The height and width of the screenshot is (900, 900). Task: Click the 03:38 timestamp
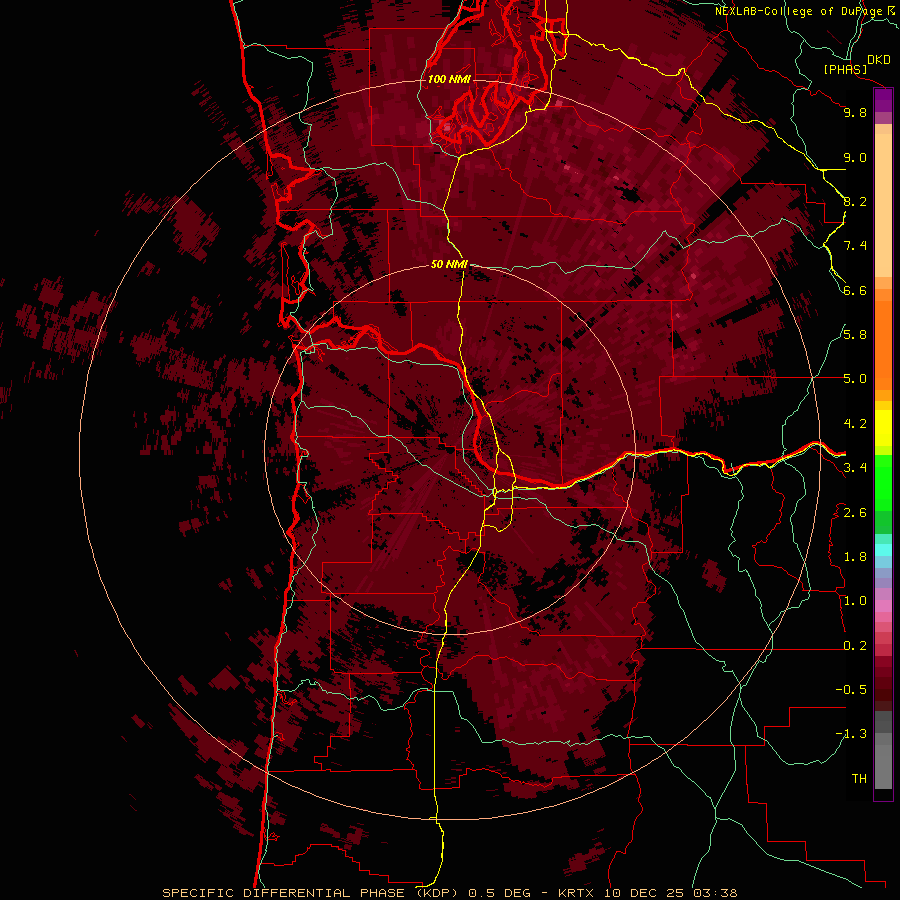[x=713, y=893]
